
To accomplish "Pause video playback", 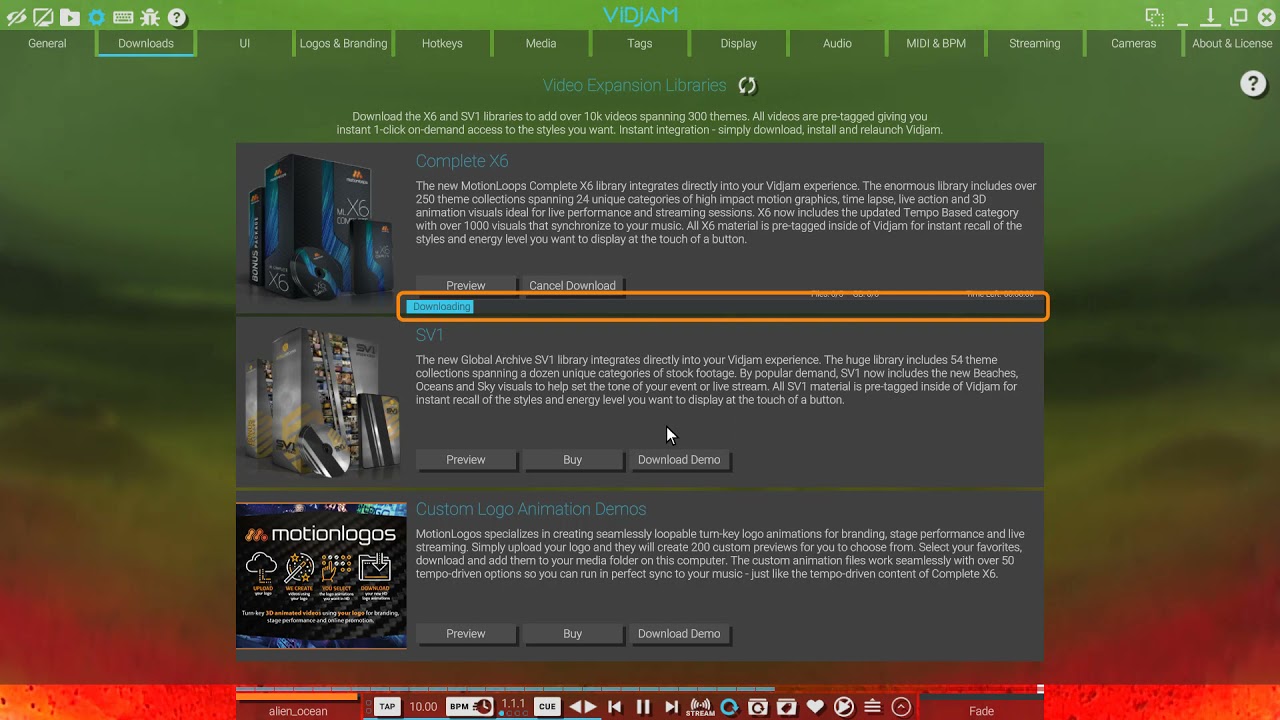I will coord(643,707).
